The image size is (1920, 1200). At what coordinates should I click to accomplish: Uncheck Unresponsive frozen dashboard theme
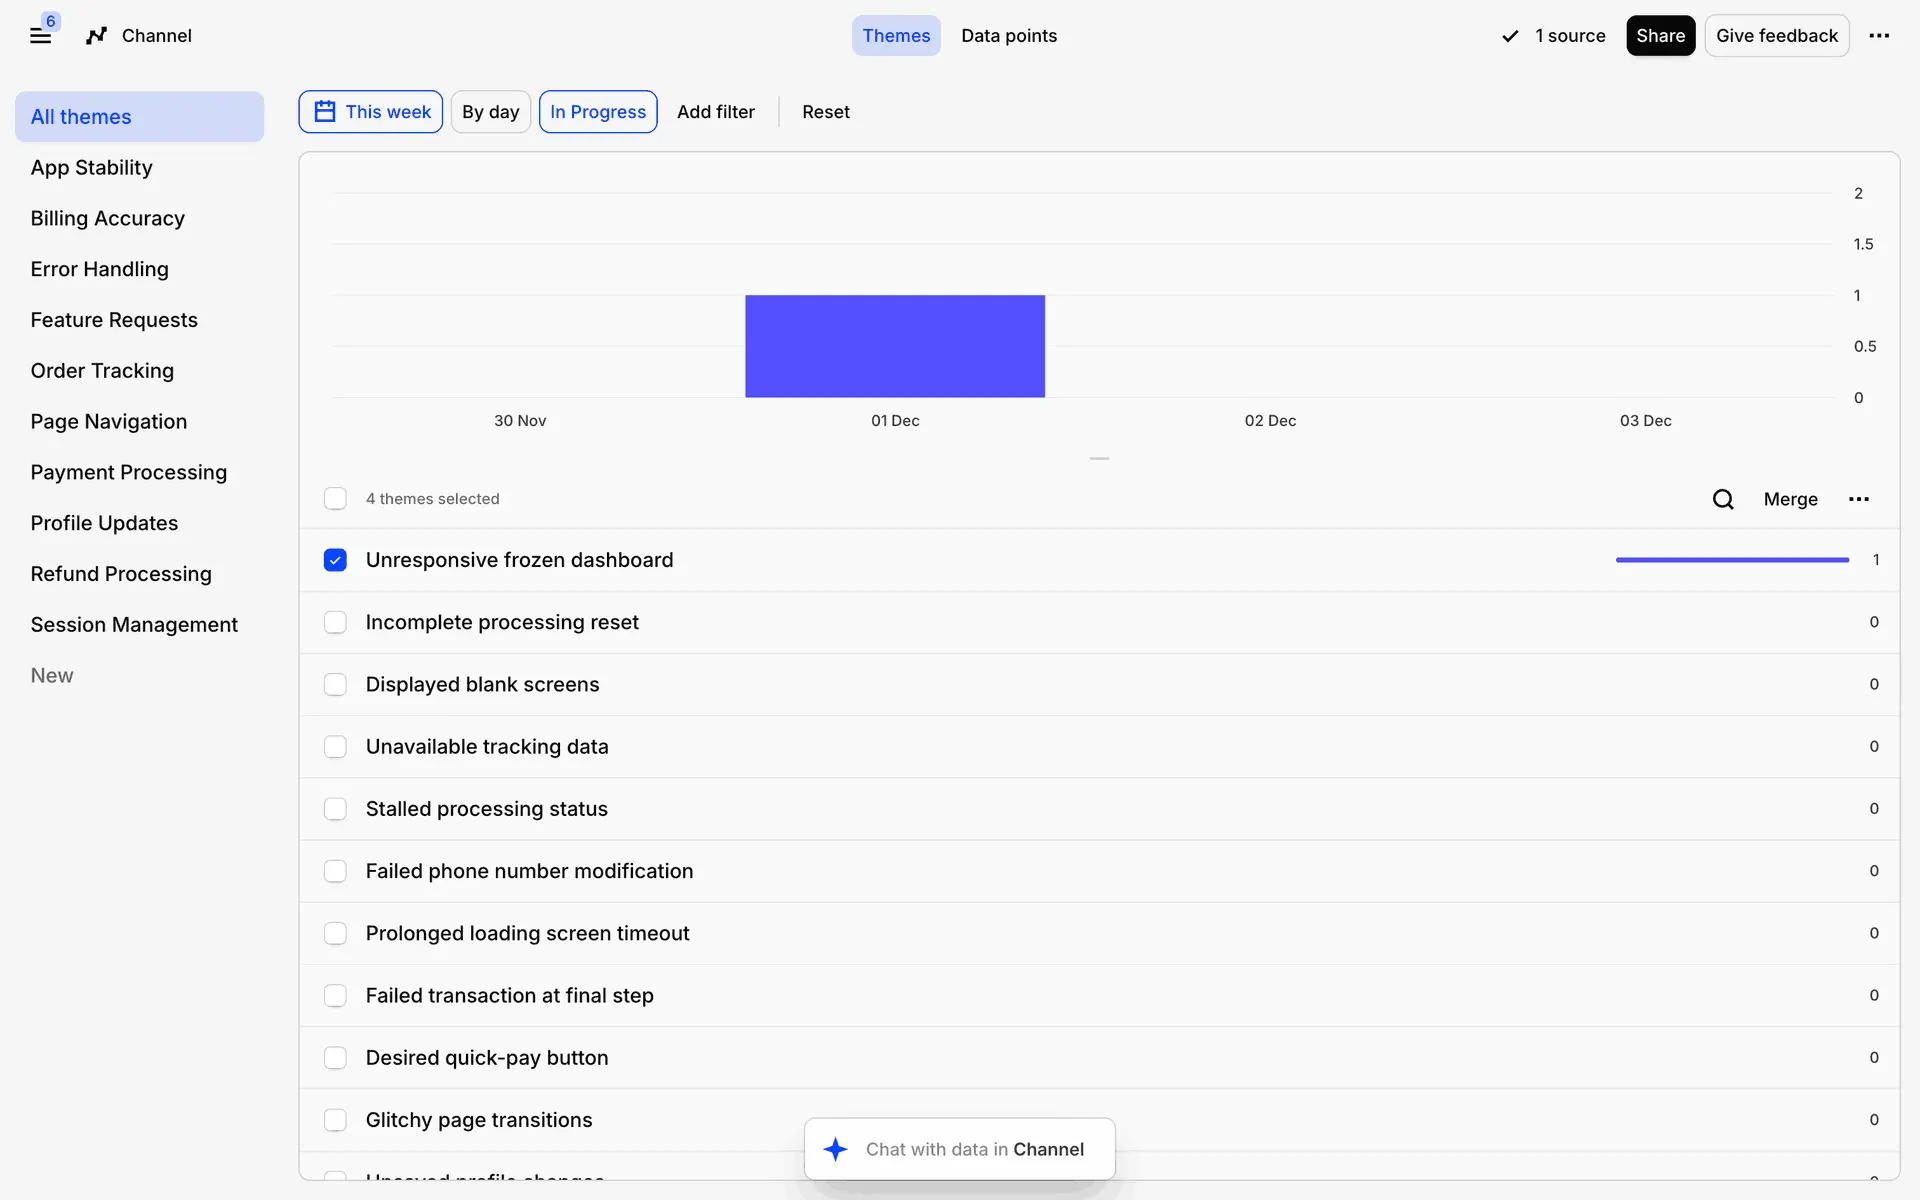coord(335,560)
